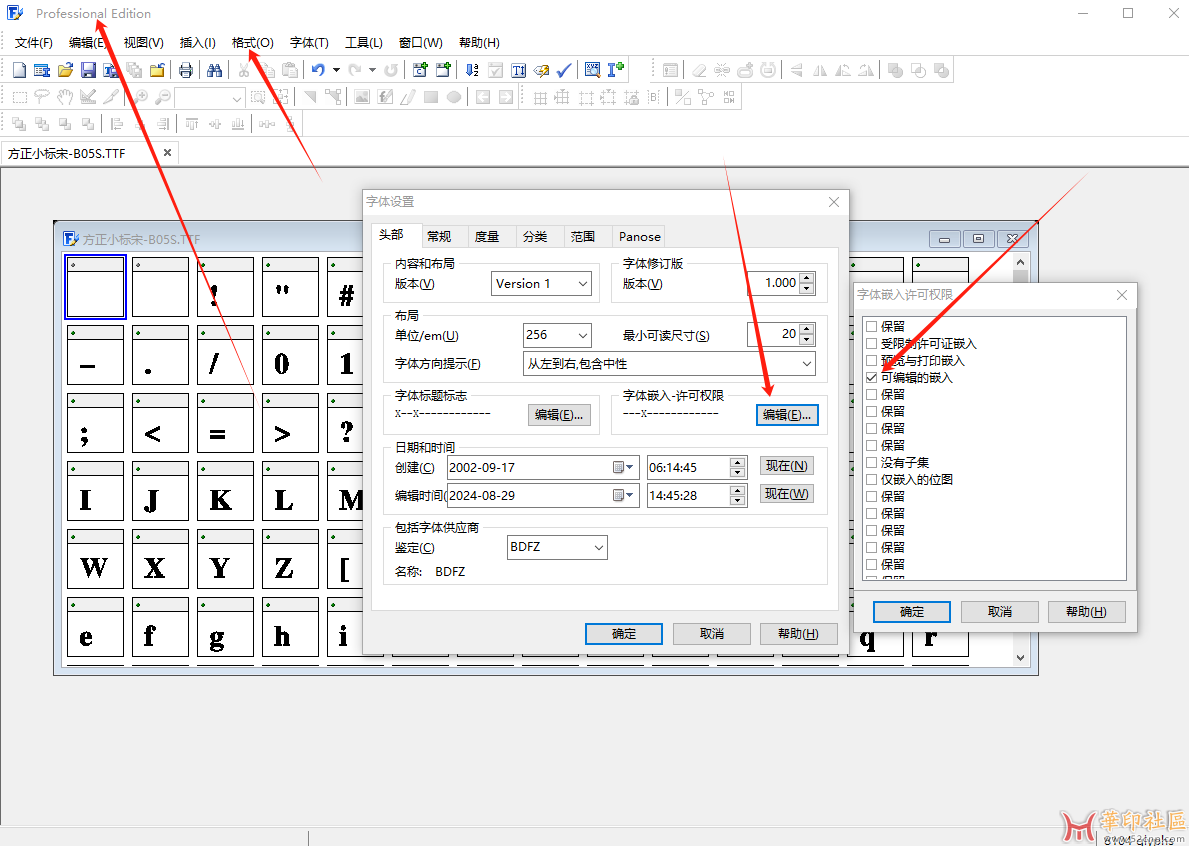This screenshot has height=846, width=1189.
Task: Click 编辑(E)... under 字体标题标志
Action: coord(559,415)
